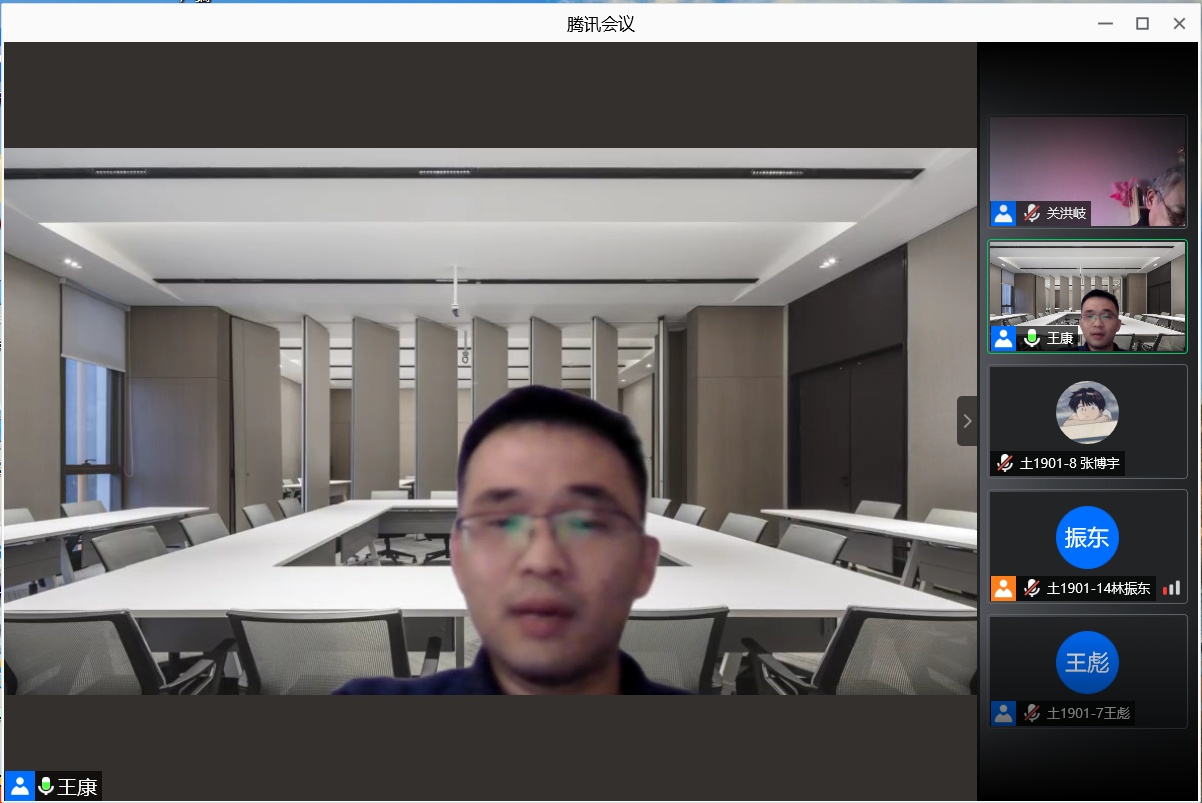This screenshot has width=1202, height=803.
Task: Click the user icon in 王康's sidebar thumbnail
Action: pos(1003,338)
